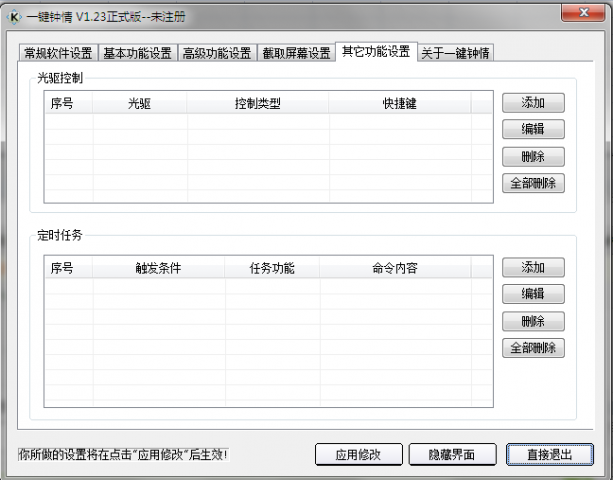Select the 高级功能设置 tab
Screen dimensions: 613x480
pyautogui.click(x=216, y=53)
